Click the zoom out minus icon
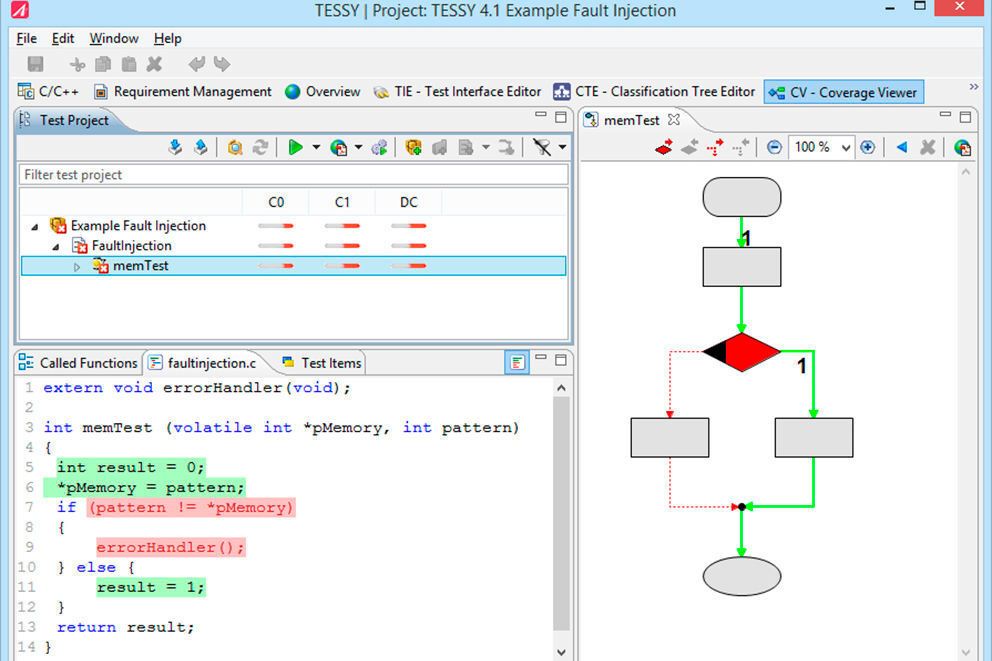The image size is (992, 661). [774, 148]
